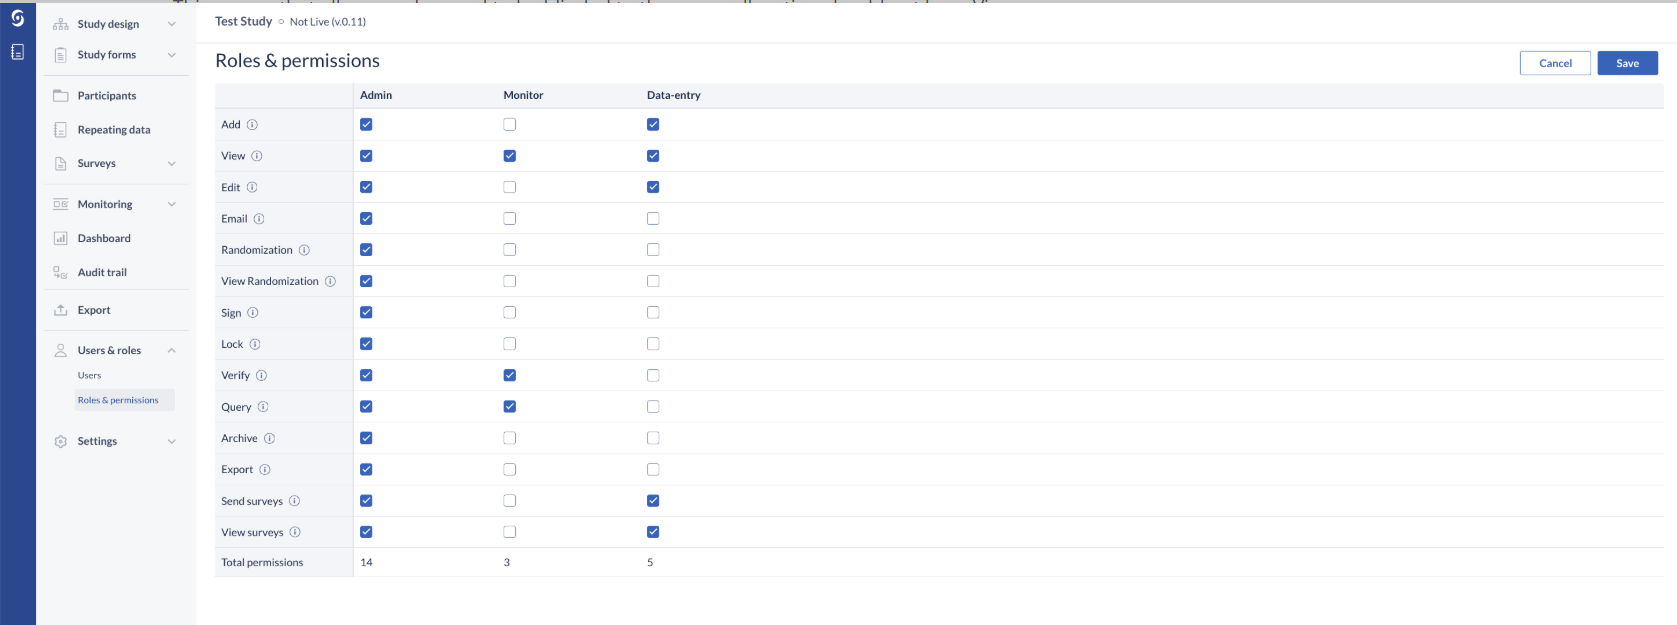
Task: Click the Admin column header
Action: click(x=376, y=95)
